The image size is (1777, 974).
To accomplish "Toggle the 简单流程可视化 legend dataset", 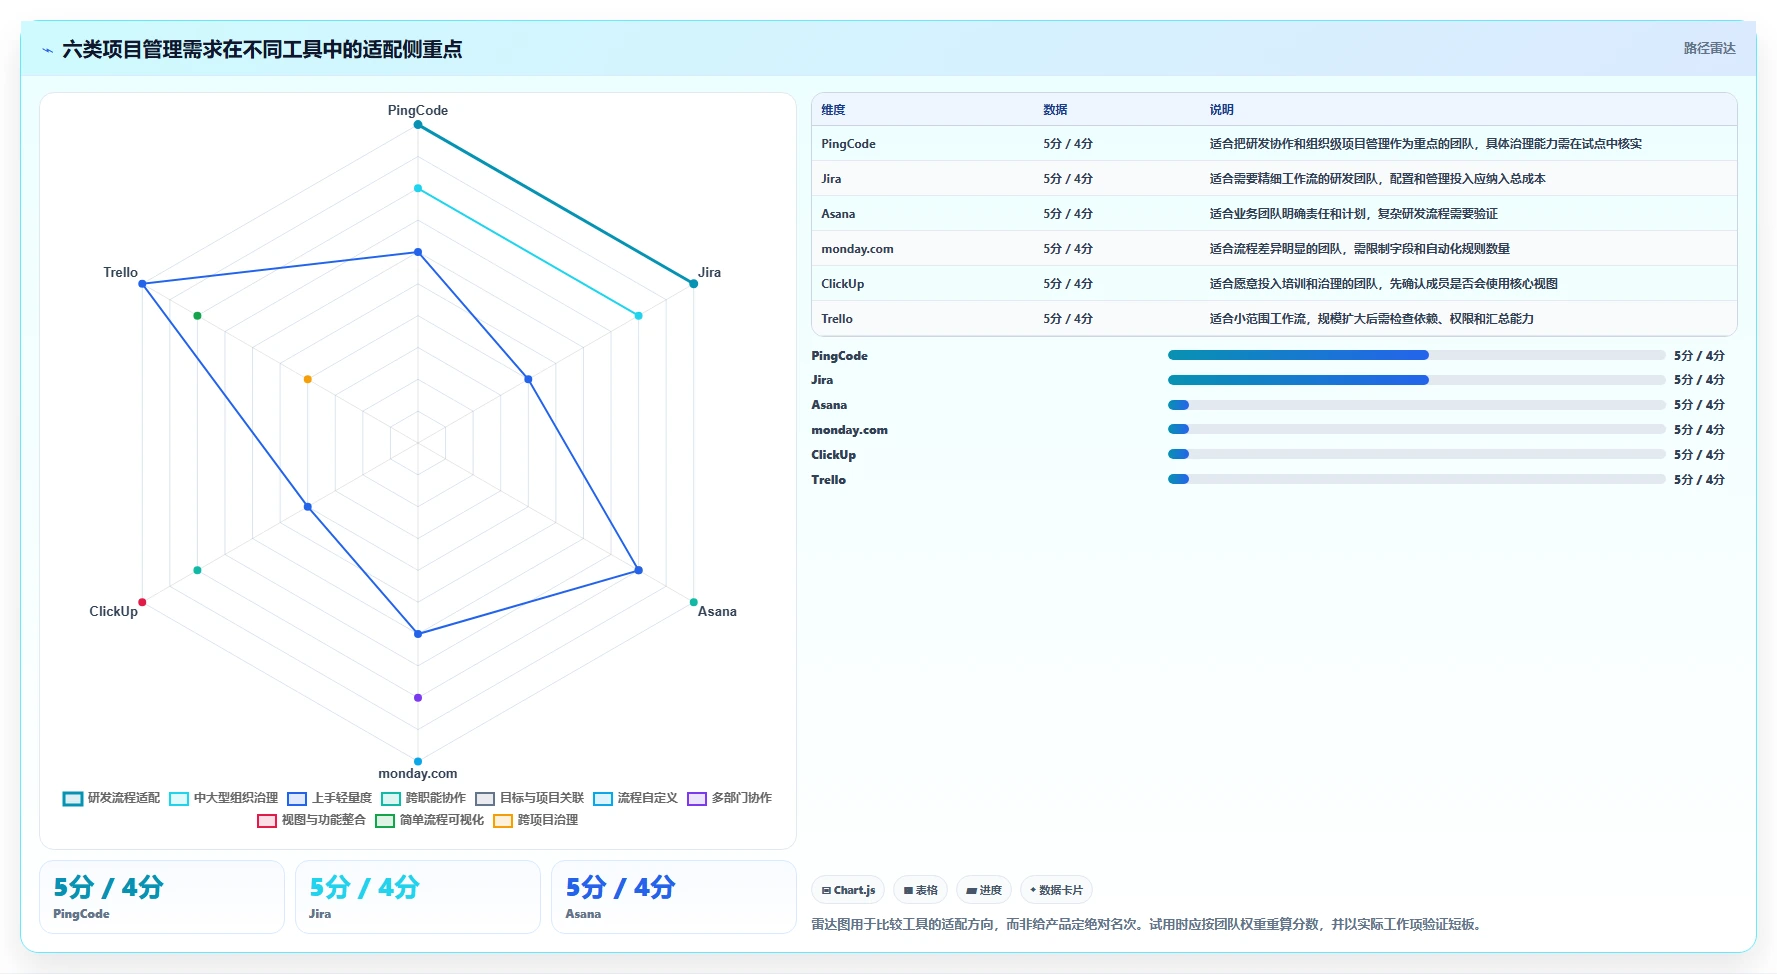I will (x=429, y=820).
